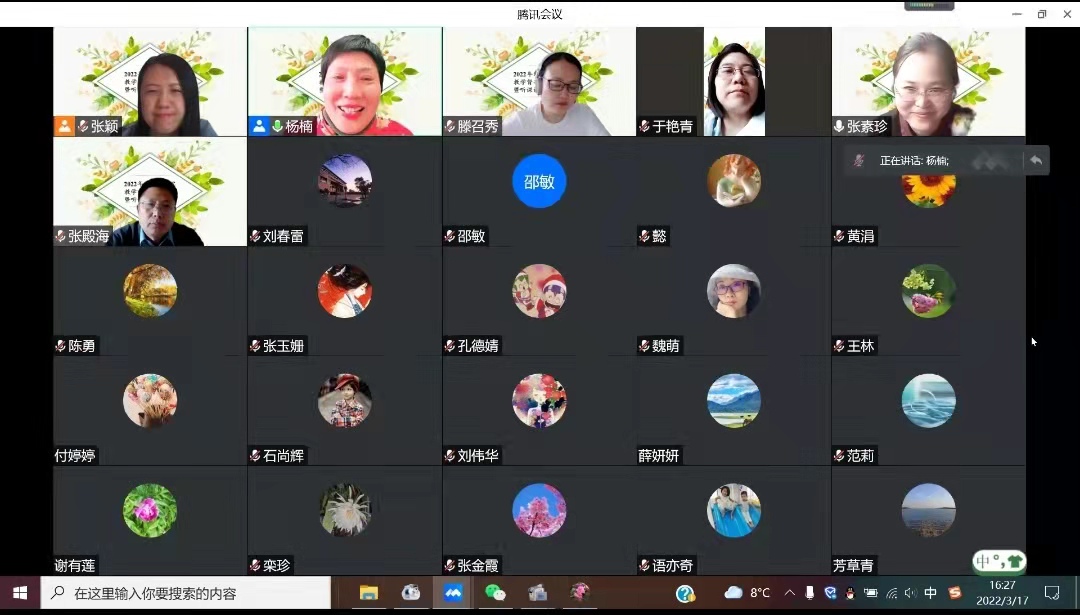Open File Explorer in the taskbar

(x=369, y=593)
